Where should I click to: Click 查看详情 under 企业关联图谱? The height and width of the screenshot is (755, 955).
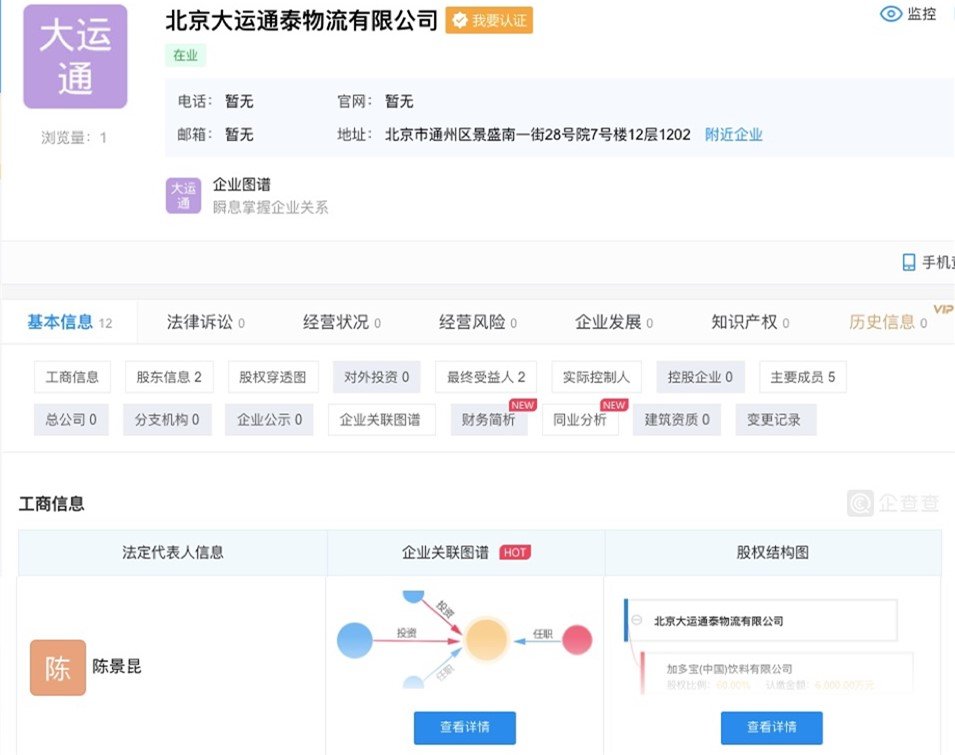(x=465, y=728)
